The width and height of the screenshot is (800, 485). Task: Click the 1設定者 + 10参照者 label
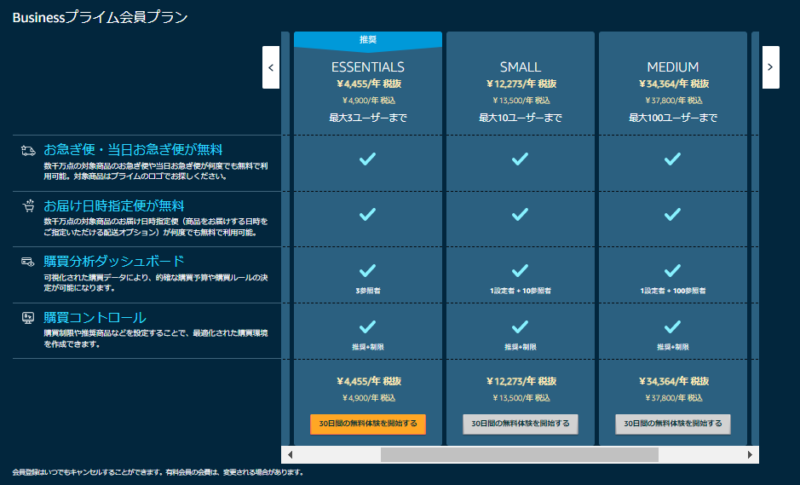point(520,291)
